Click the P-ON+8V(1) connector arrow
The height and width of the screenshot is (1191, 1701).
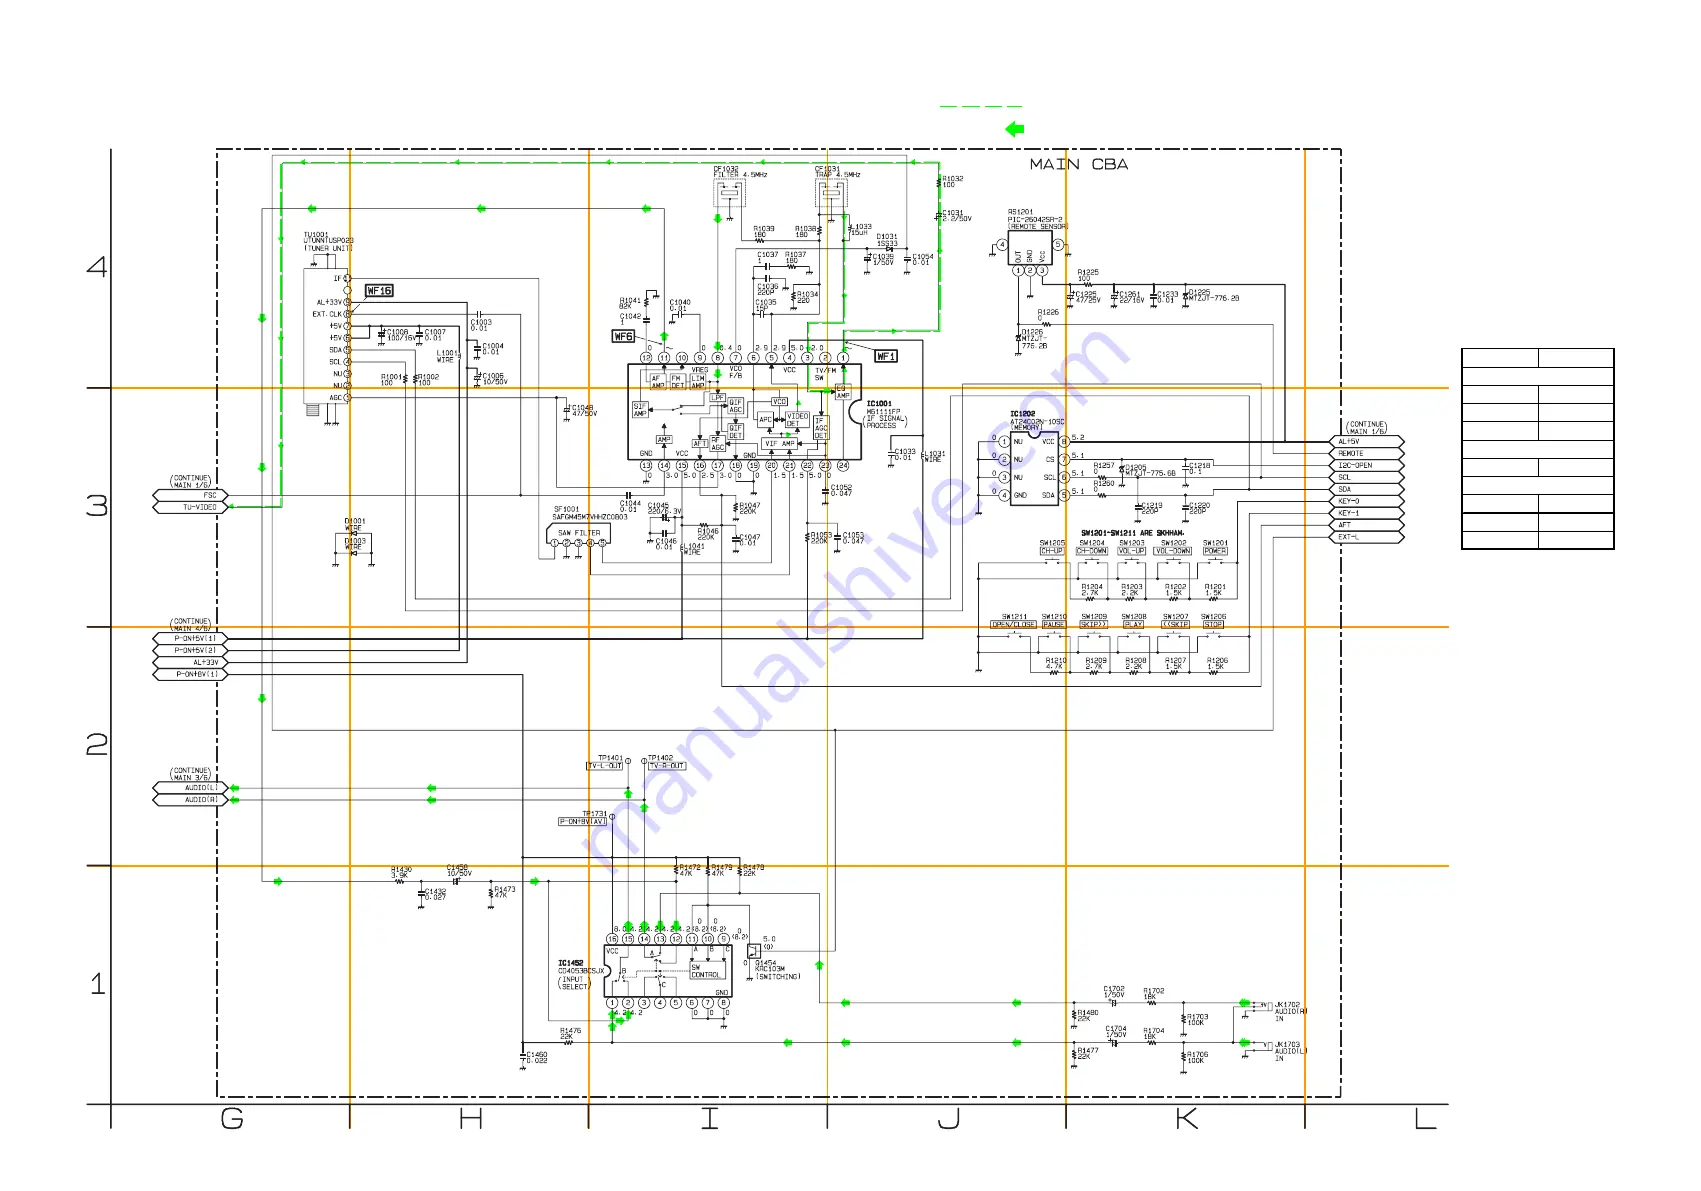pyautogui.click(x=191, y=674)
